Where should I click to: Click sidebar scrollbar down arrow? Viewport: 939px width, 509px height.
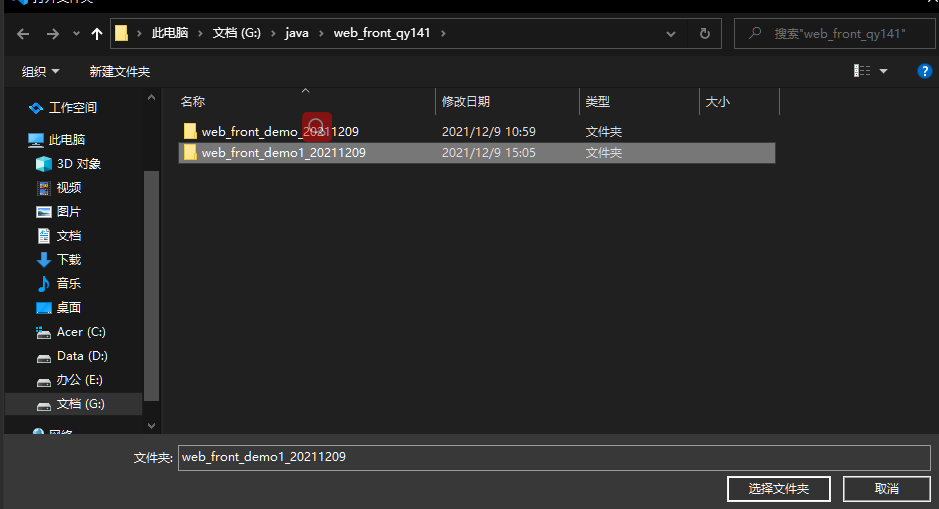coord(151,426)
